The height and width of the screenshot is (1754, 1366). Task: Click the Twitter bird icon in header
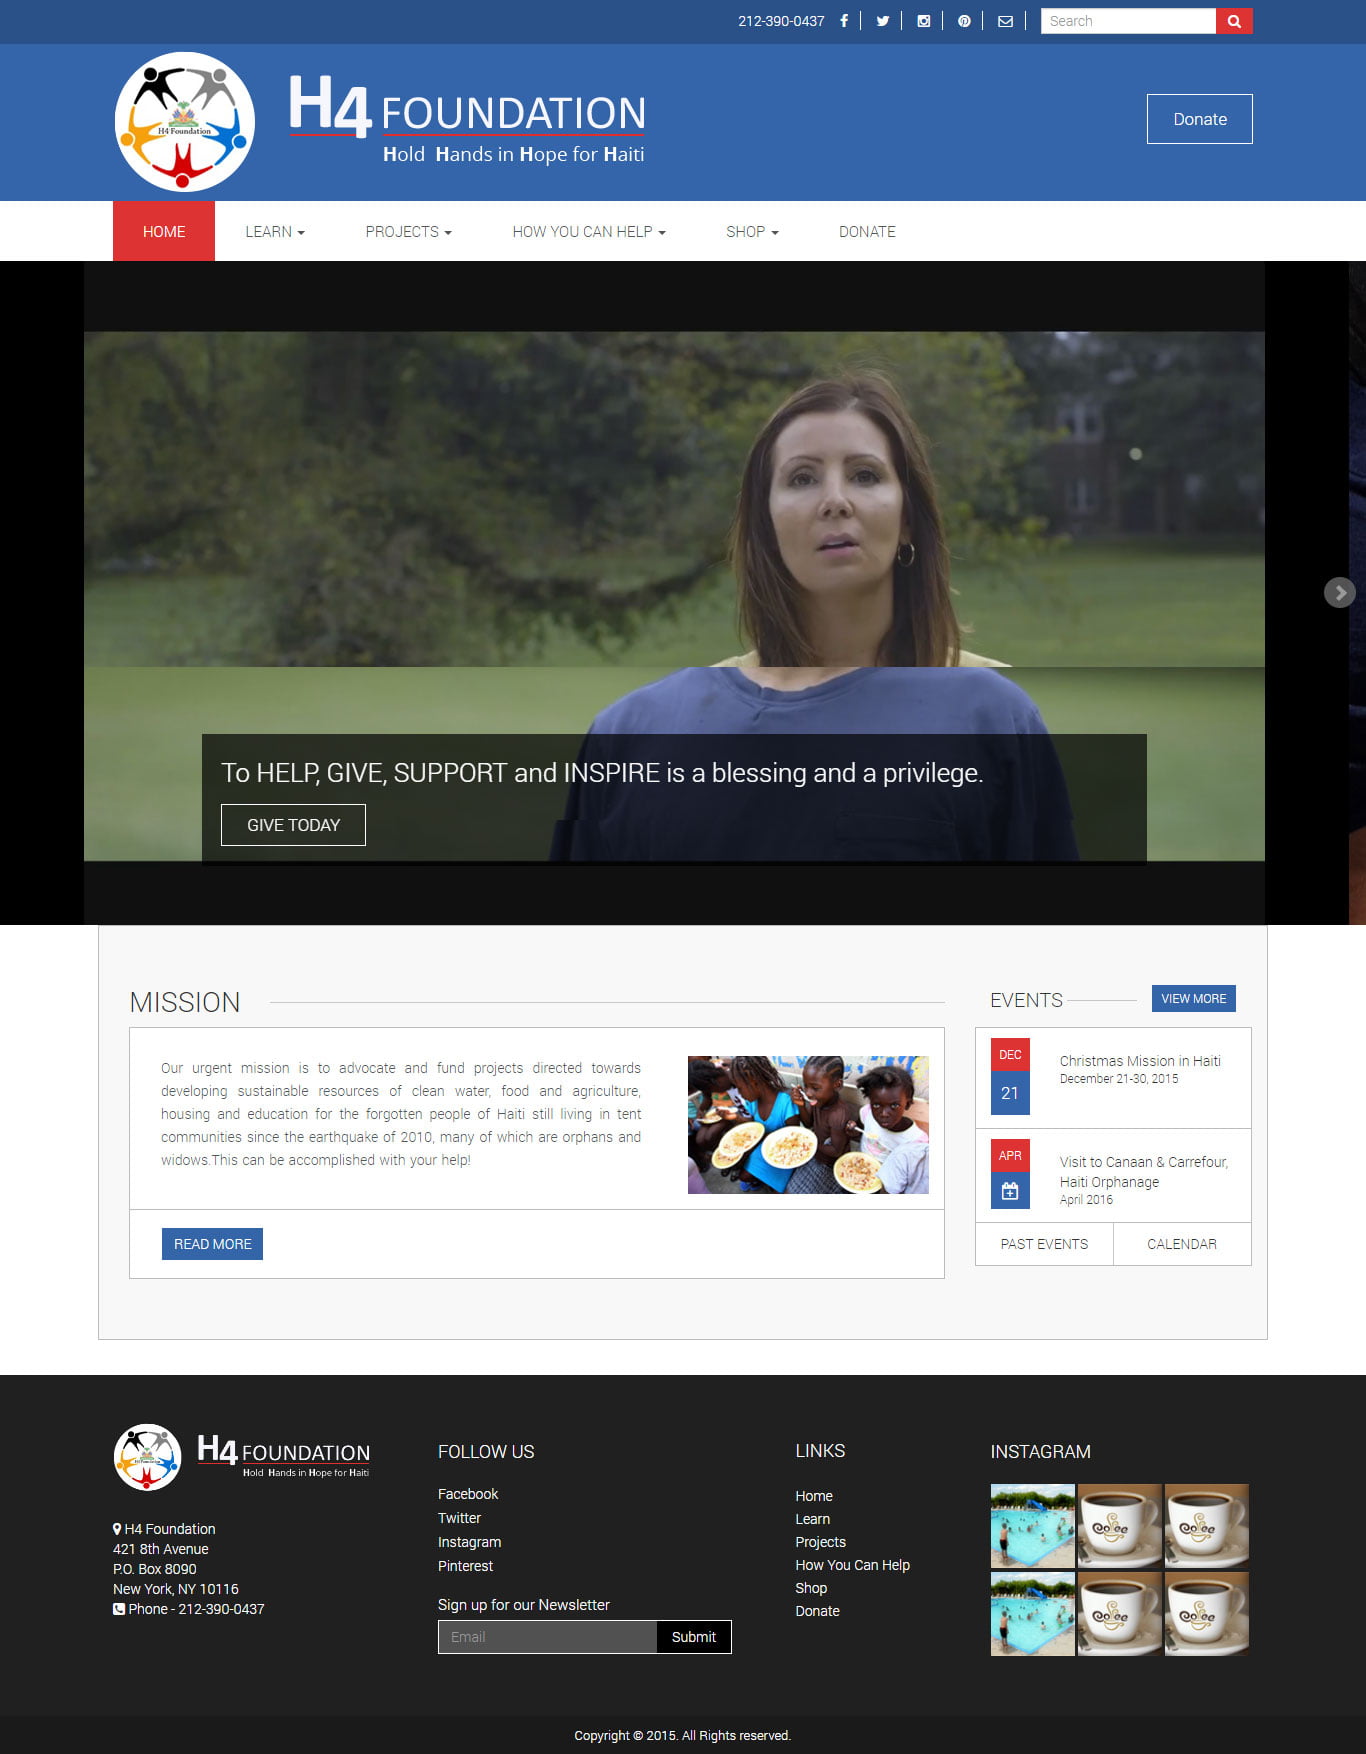[x=882, y=21]
